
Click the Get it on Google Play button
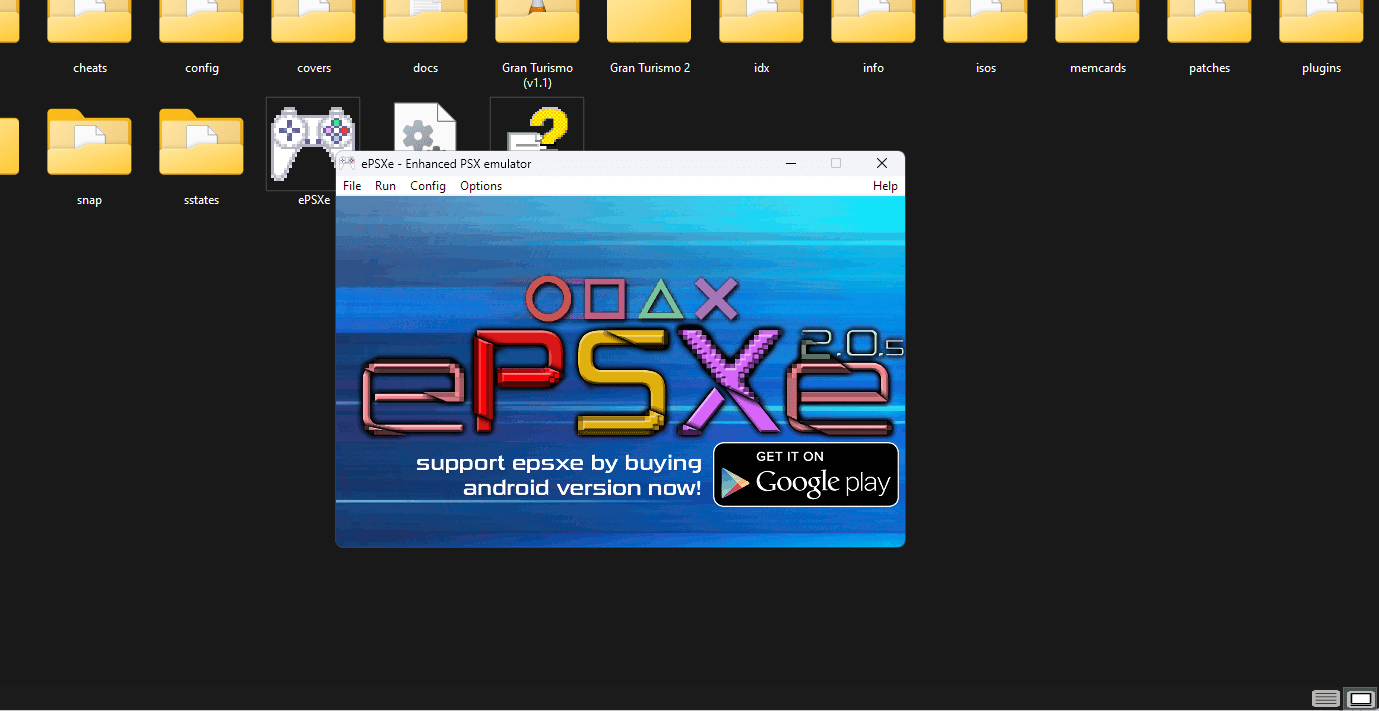(x=806, y=475)
